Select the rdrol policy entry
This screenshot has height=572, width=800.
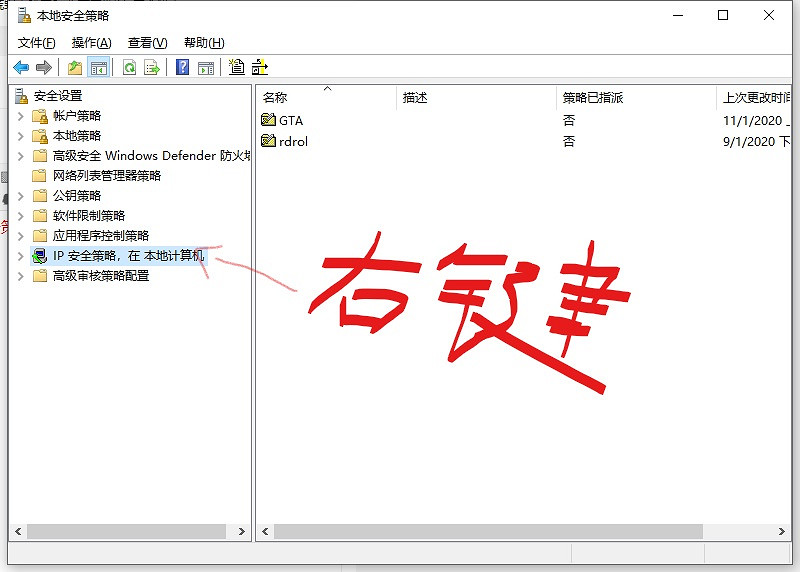click(x=293, y=141)
